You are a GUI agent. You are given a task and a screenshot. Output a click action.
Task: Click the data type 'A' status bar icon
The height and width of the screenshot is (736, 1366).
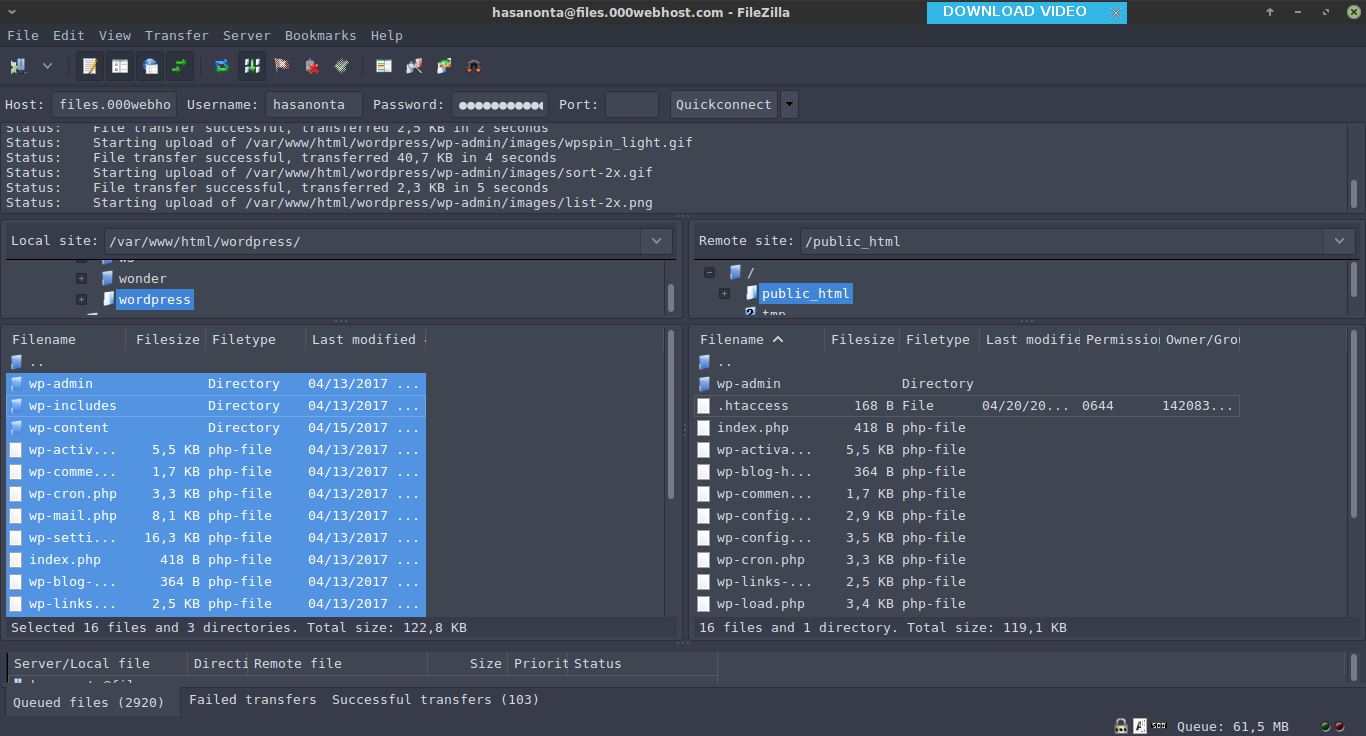(1140, 726)
